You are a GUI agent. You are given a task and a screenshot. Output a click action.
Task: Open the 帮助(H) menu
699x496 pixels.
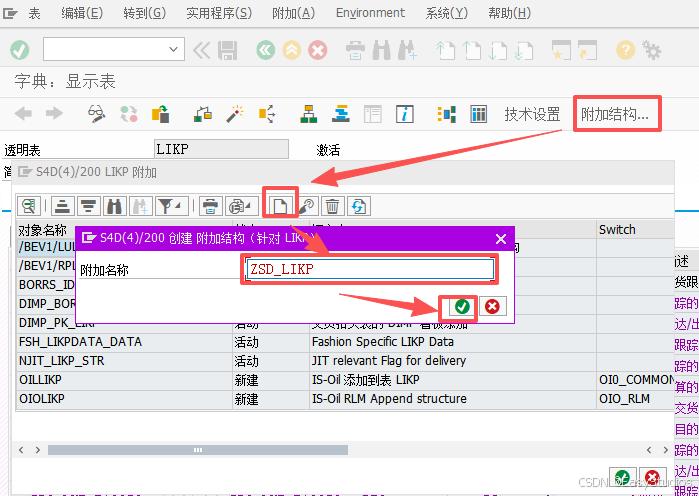pos(510,13)
